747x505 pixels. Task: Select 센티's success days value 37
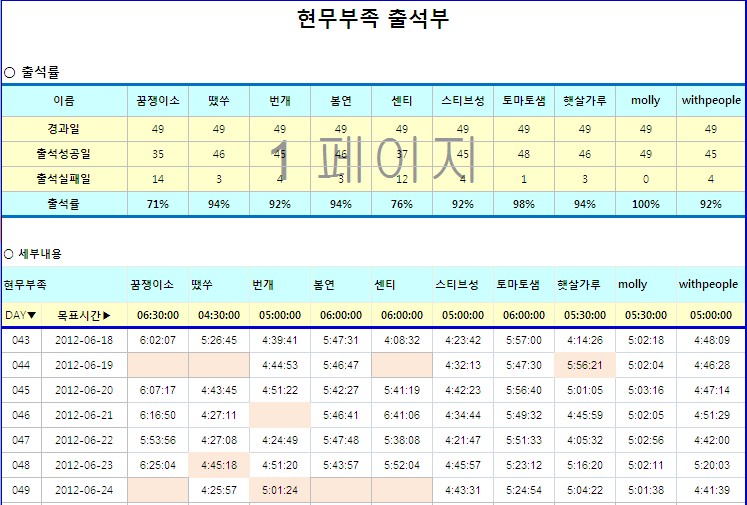point(402,154)
